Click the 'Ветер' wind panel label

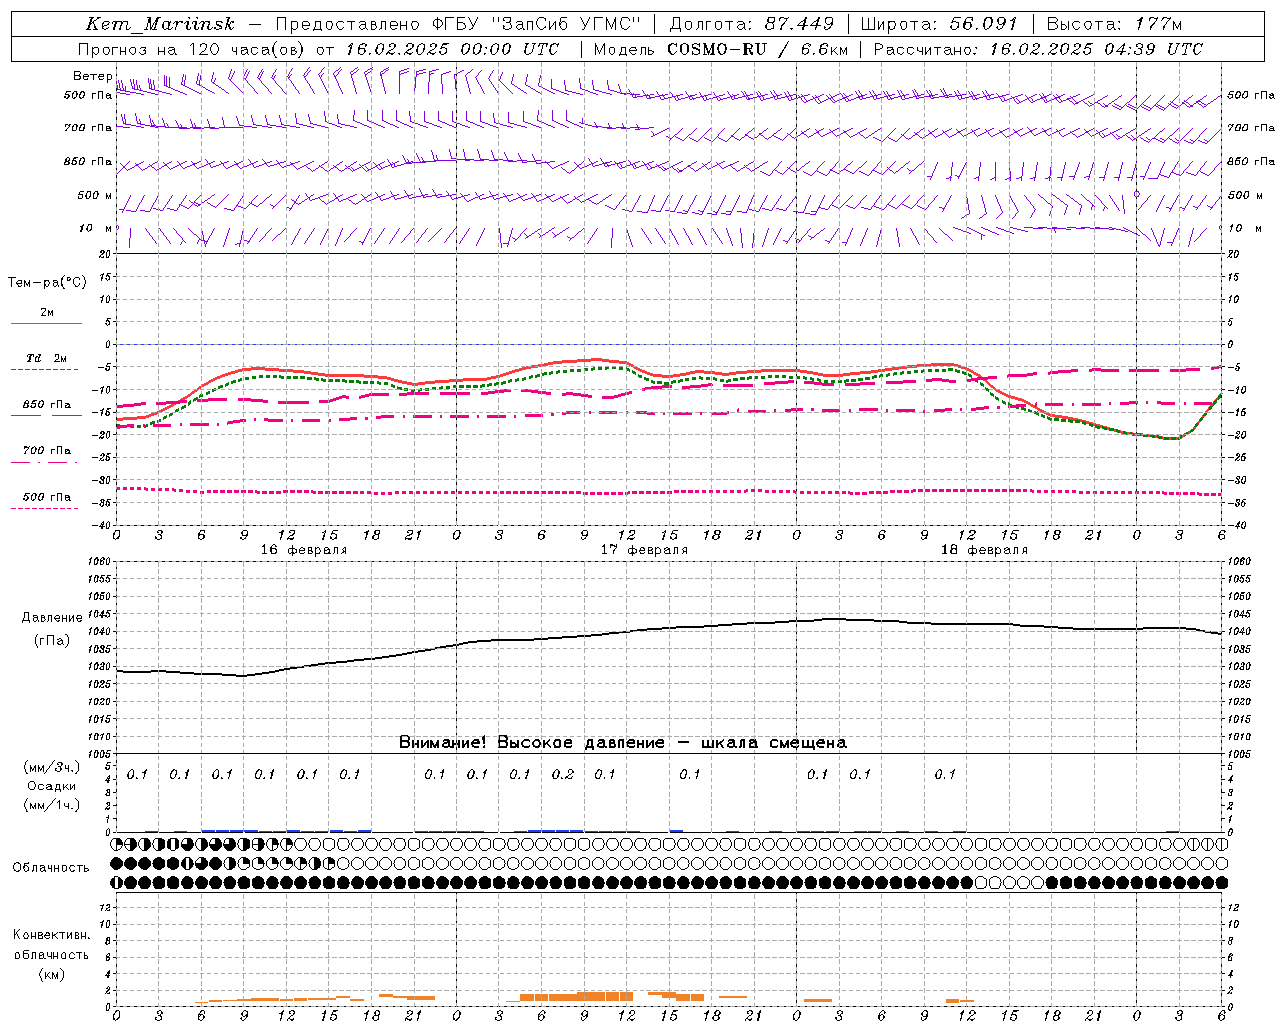point(92,76)
